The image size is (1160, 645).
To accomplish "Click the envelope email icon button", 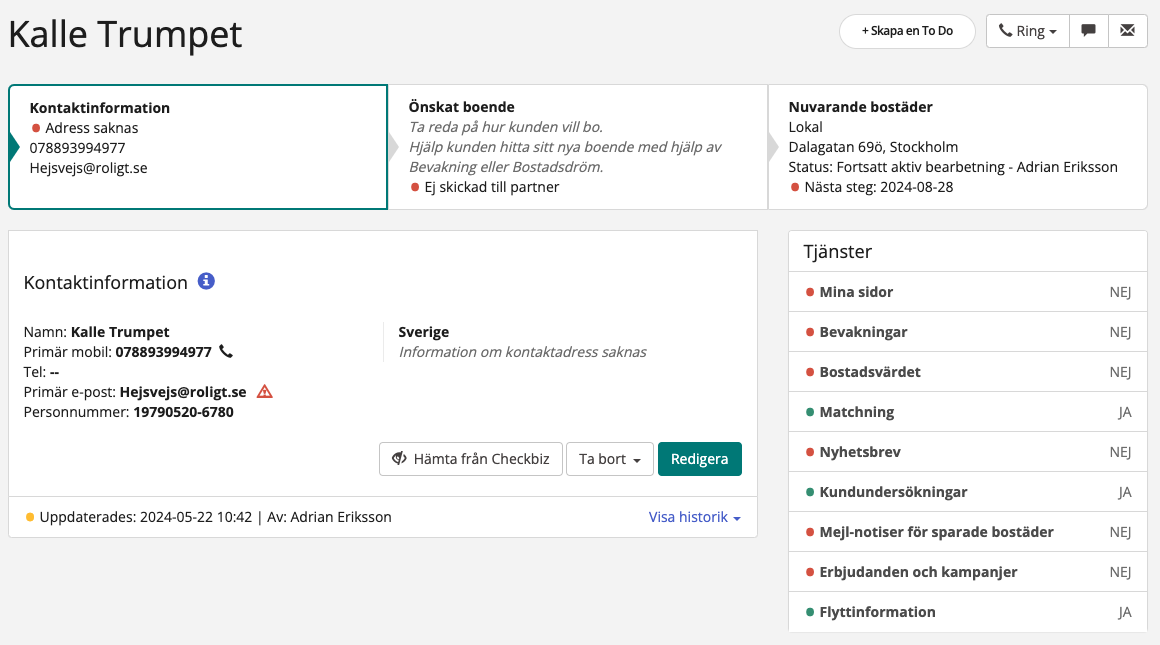I will click(1127, 31).
